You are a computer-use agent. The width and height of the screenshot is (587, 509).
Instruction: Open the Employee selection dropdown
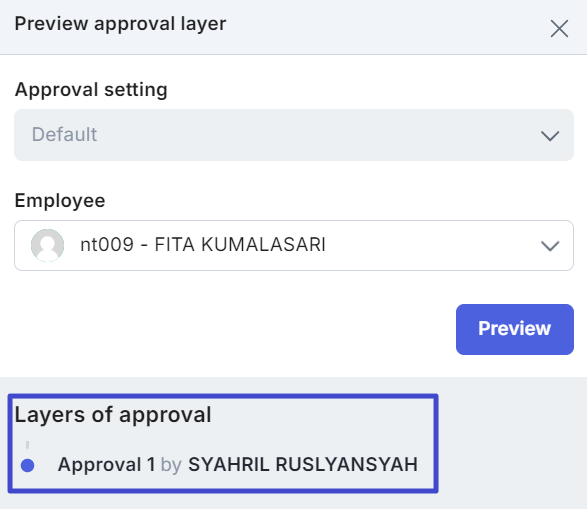coord(294,246)
